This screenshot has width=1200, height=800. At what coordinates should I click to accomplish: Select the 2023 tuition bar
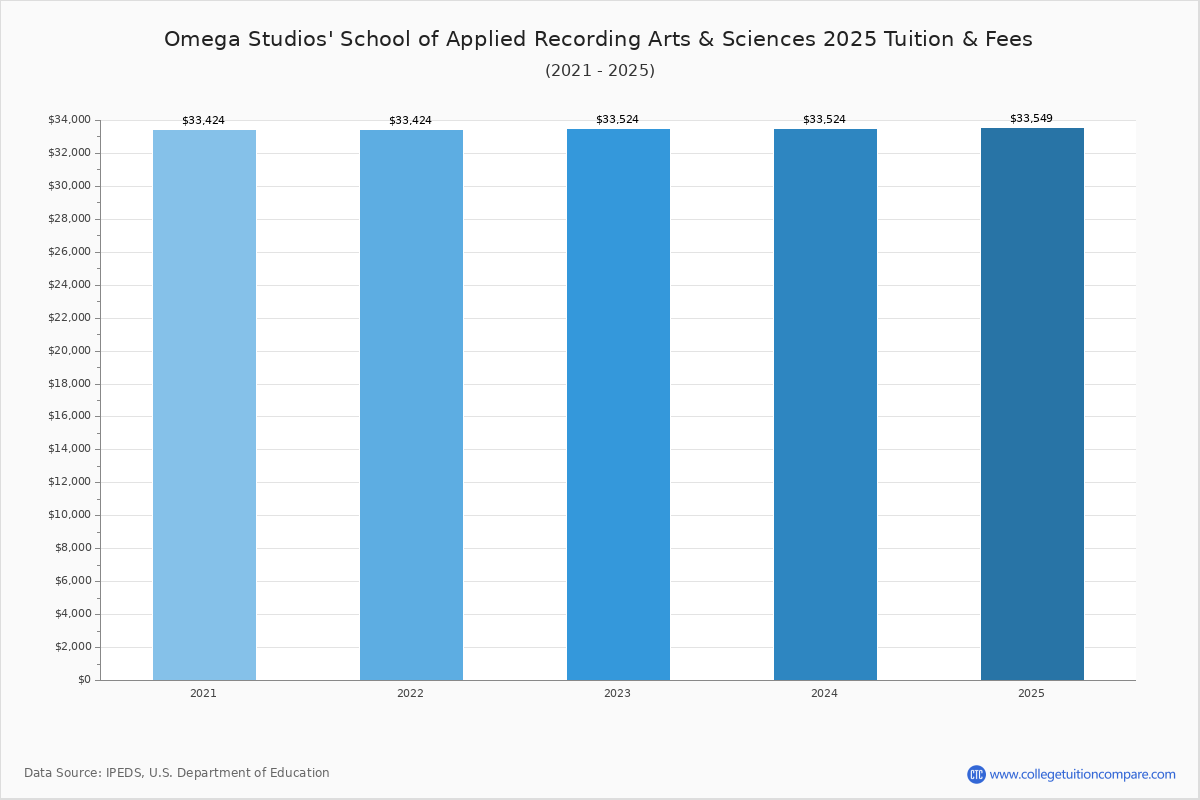pos(618,405)
